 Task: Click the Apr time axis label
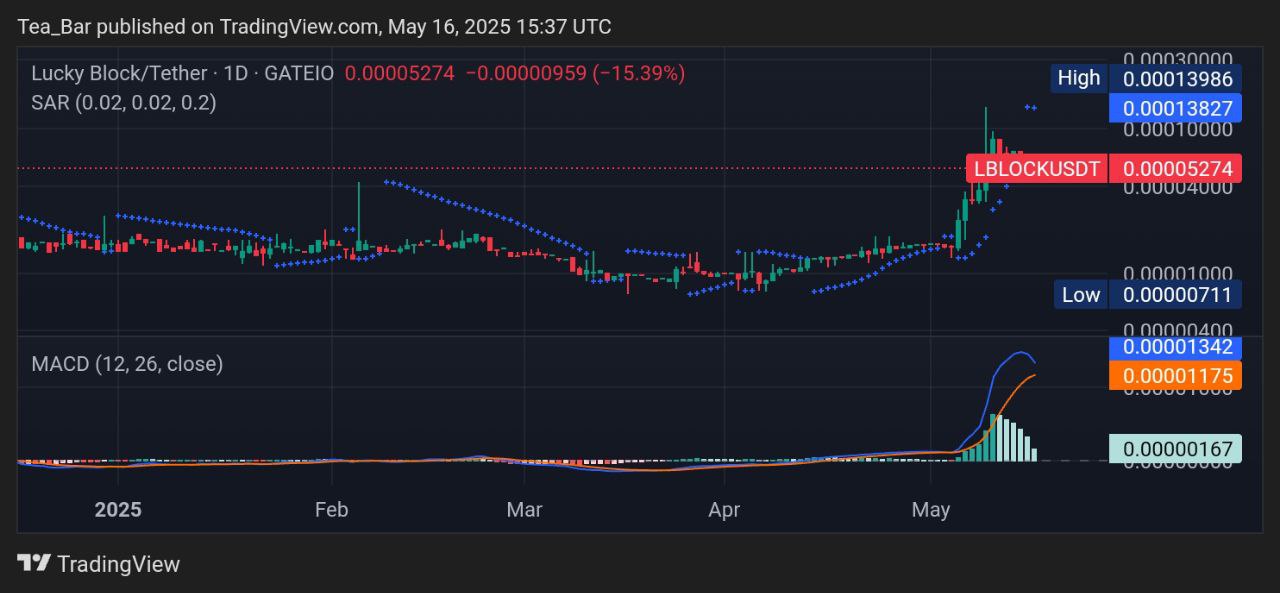point(724,509)
